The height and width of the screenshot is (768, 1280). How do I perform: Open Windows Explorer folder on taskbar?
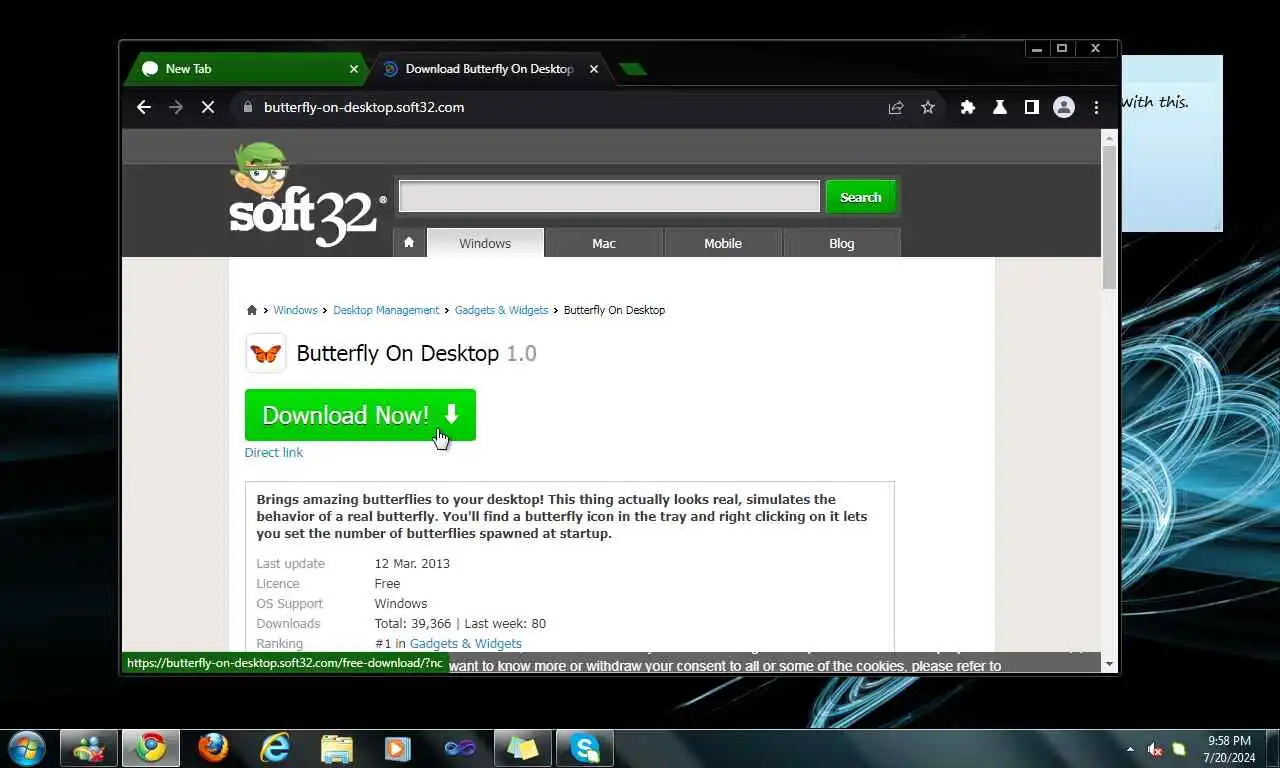pyautogui.click(x=336, y=748)
